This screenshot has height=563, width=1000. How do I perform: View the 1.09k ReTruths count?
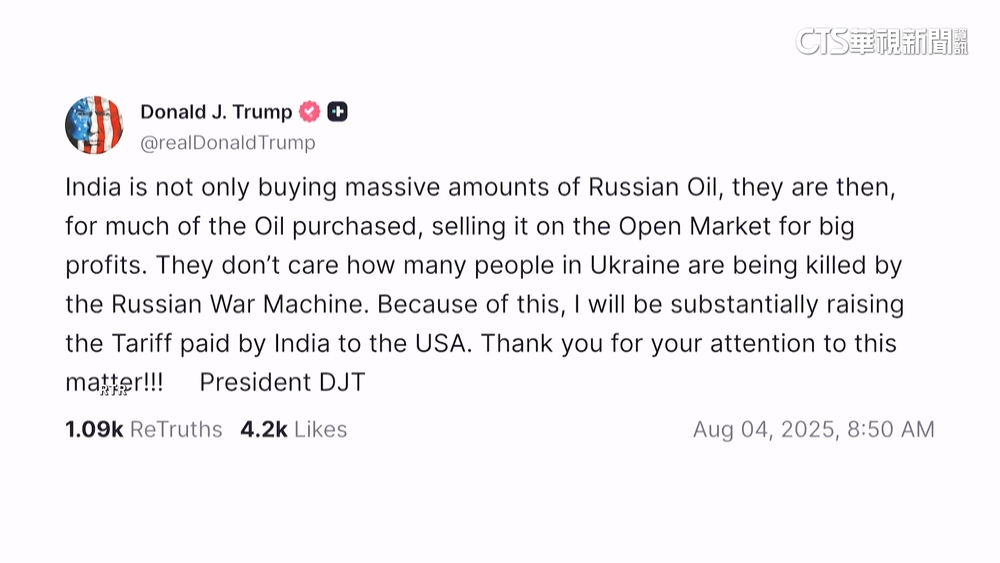(x=143, y=430)
